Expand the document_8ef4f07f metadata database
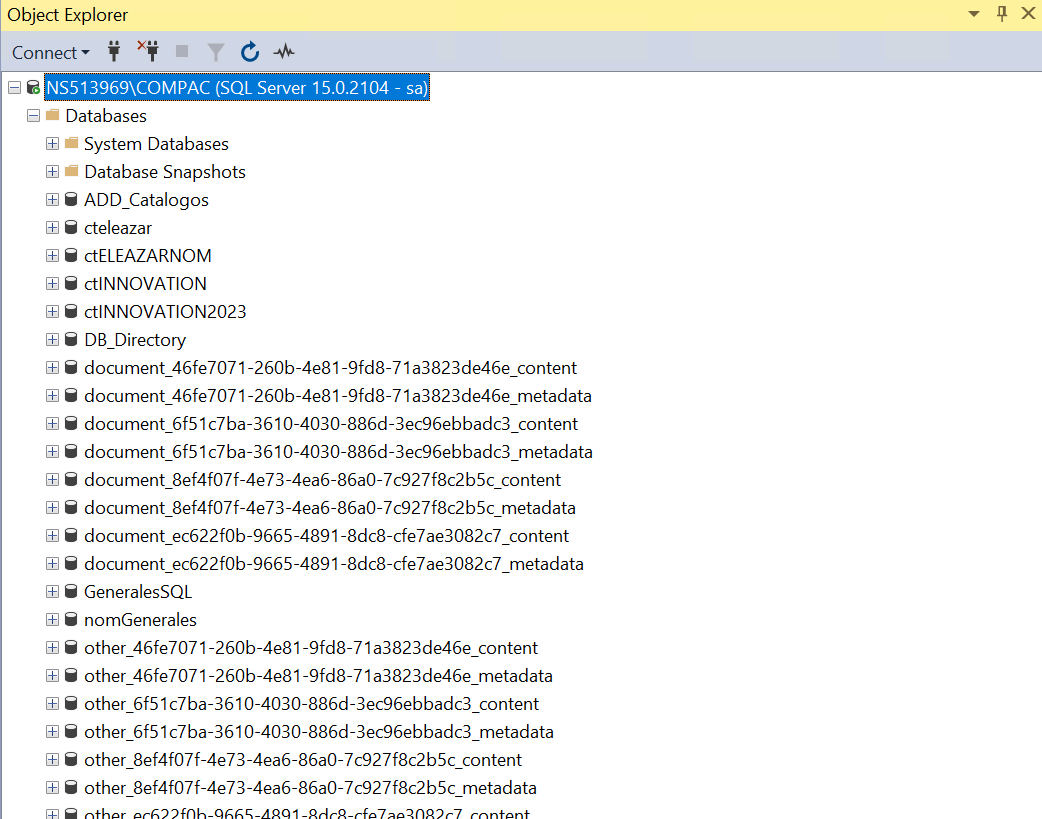 point(52,508)
